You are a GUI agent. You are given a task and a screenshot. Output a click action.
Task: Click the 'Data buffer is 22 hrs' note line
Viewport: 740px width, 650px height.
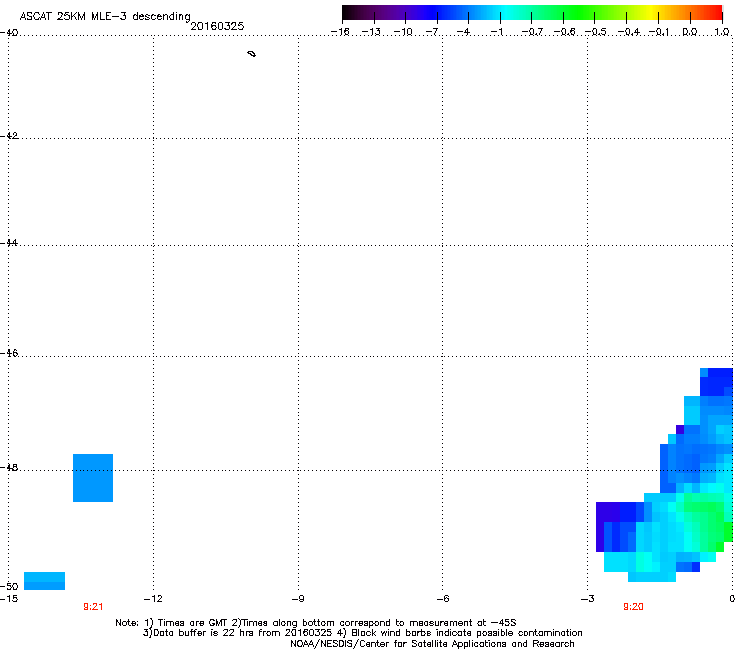(362, 633)
